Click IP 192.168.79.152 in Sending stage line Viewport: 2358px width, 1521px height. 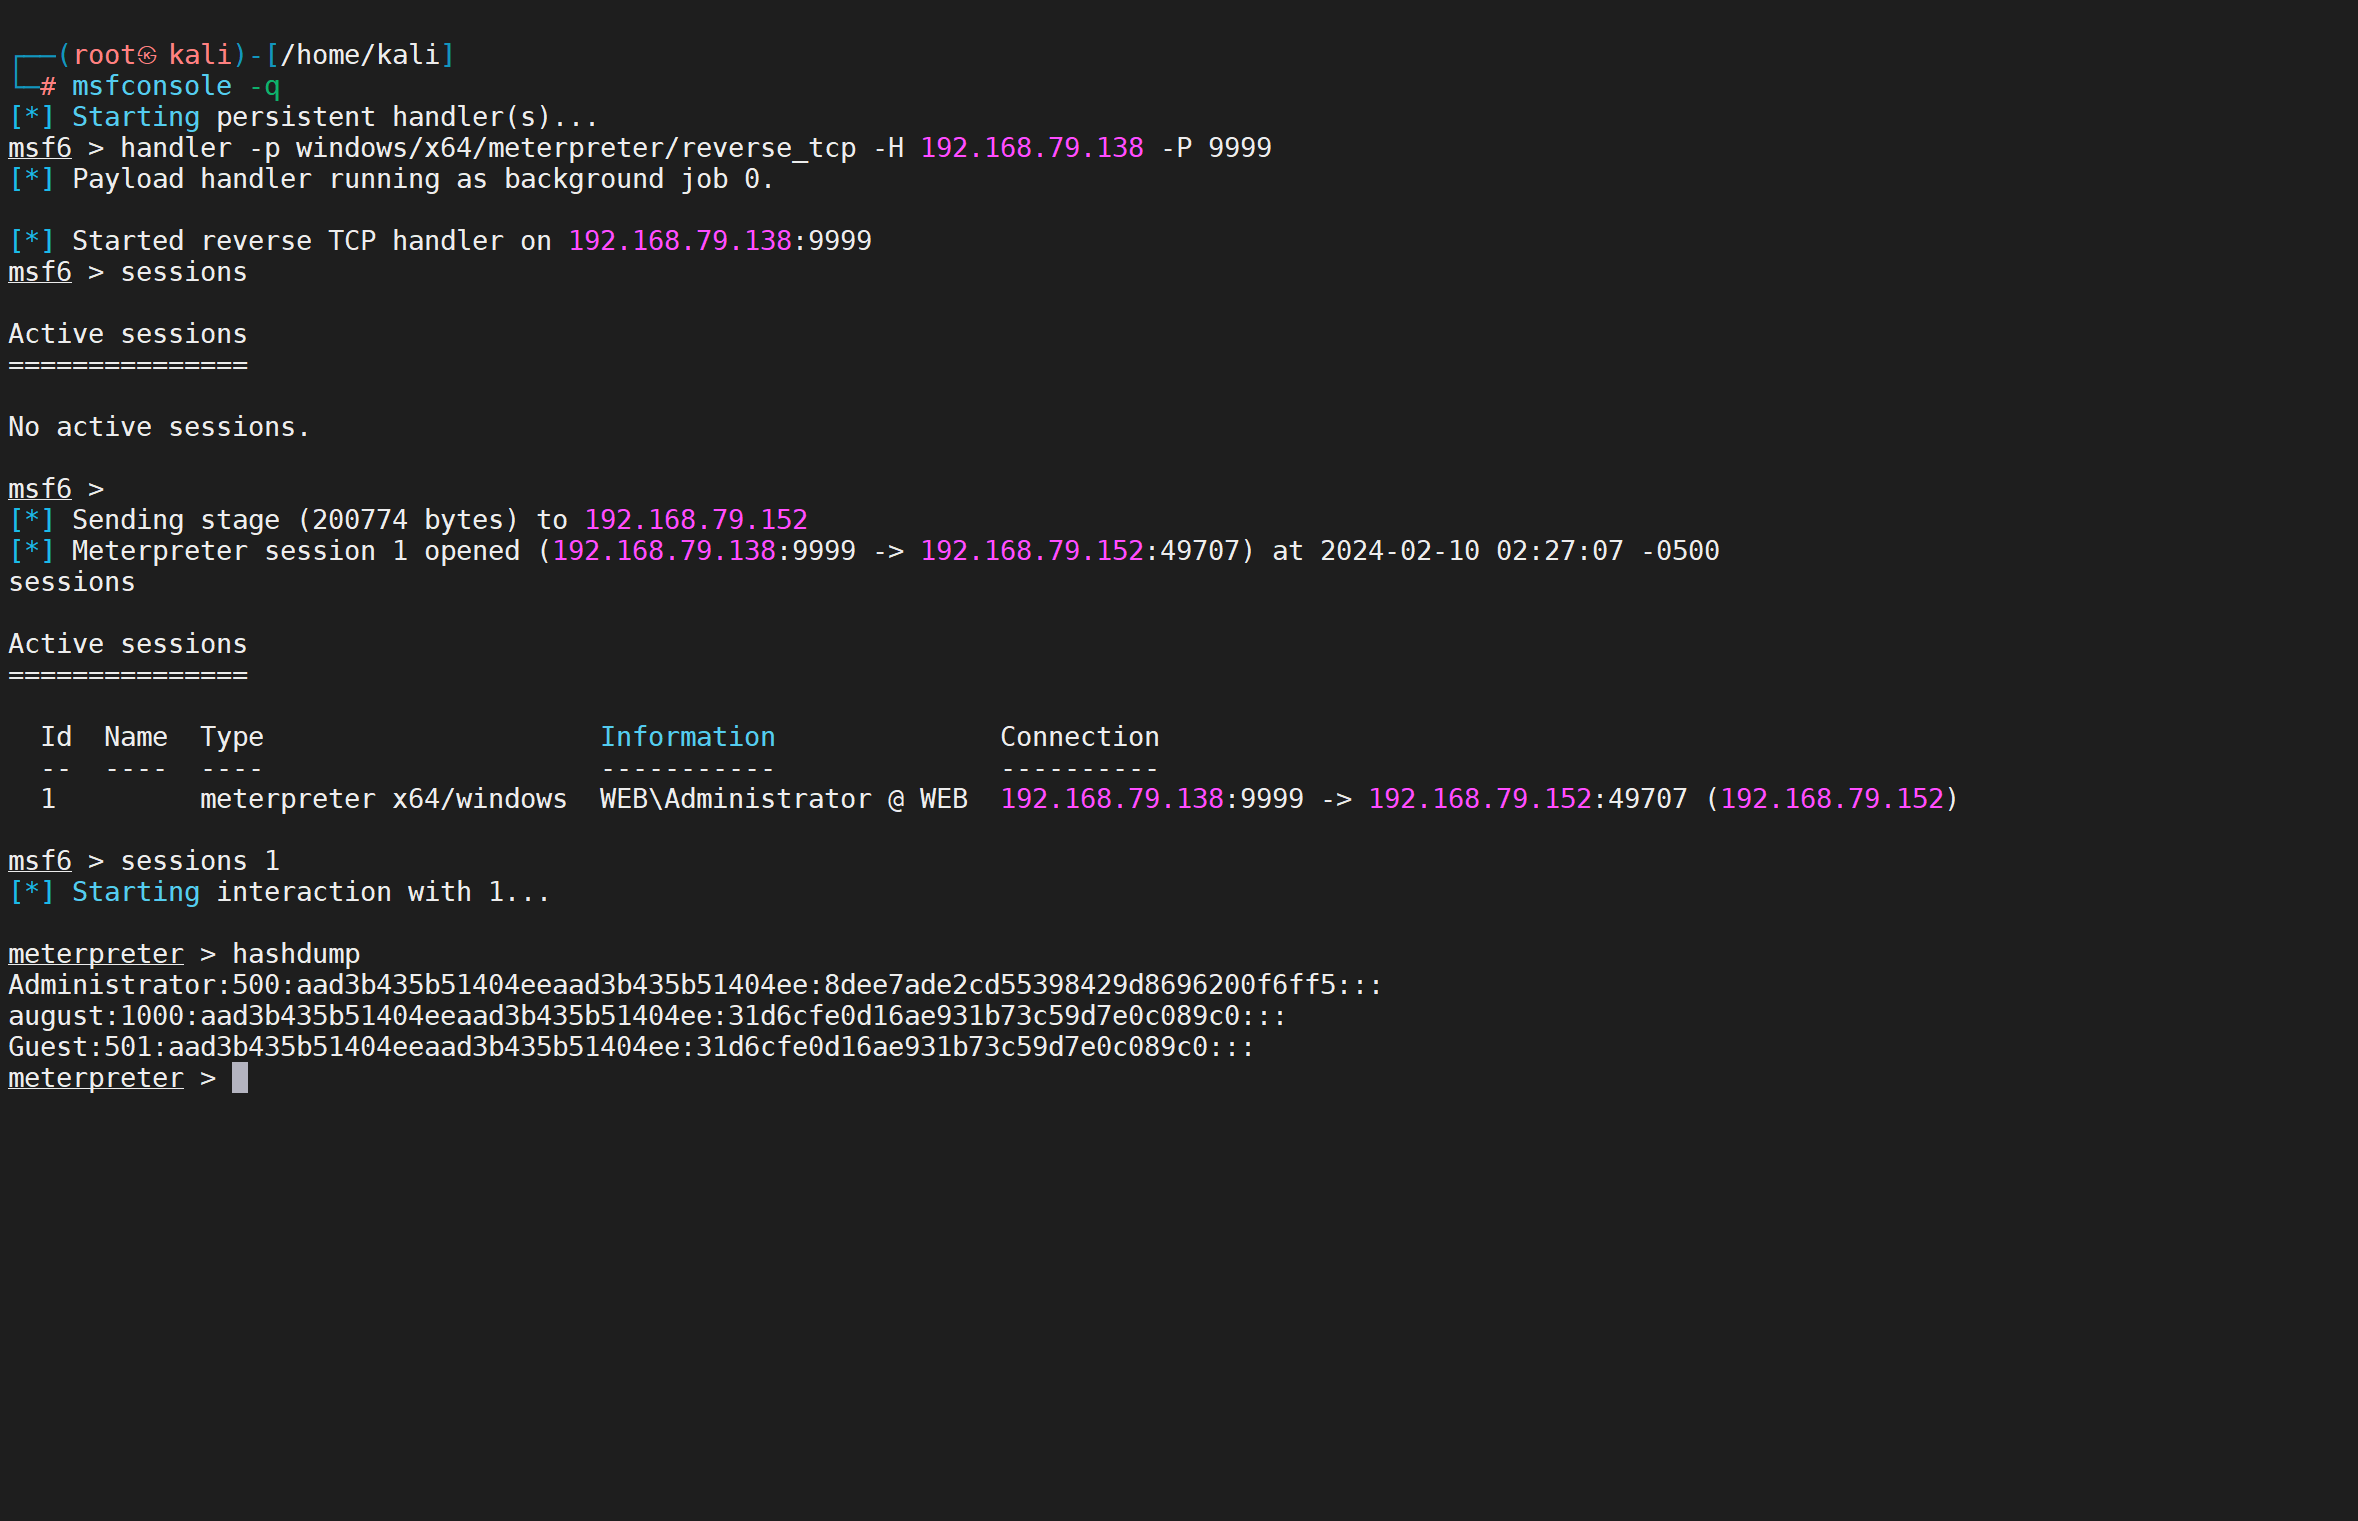tap(695, 520)
